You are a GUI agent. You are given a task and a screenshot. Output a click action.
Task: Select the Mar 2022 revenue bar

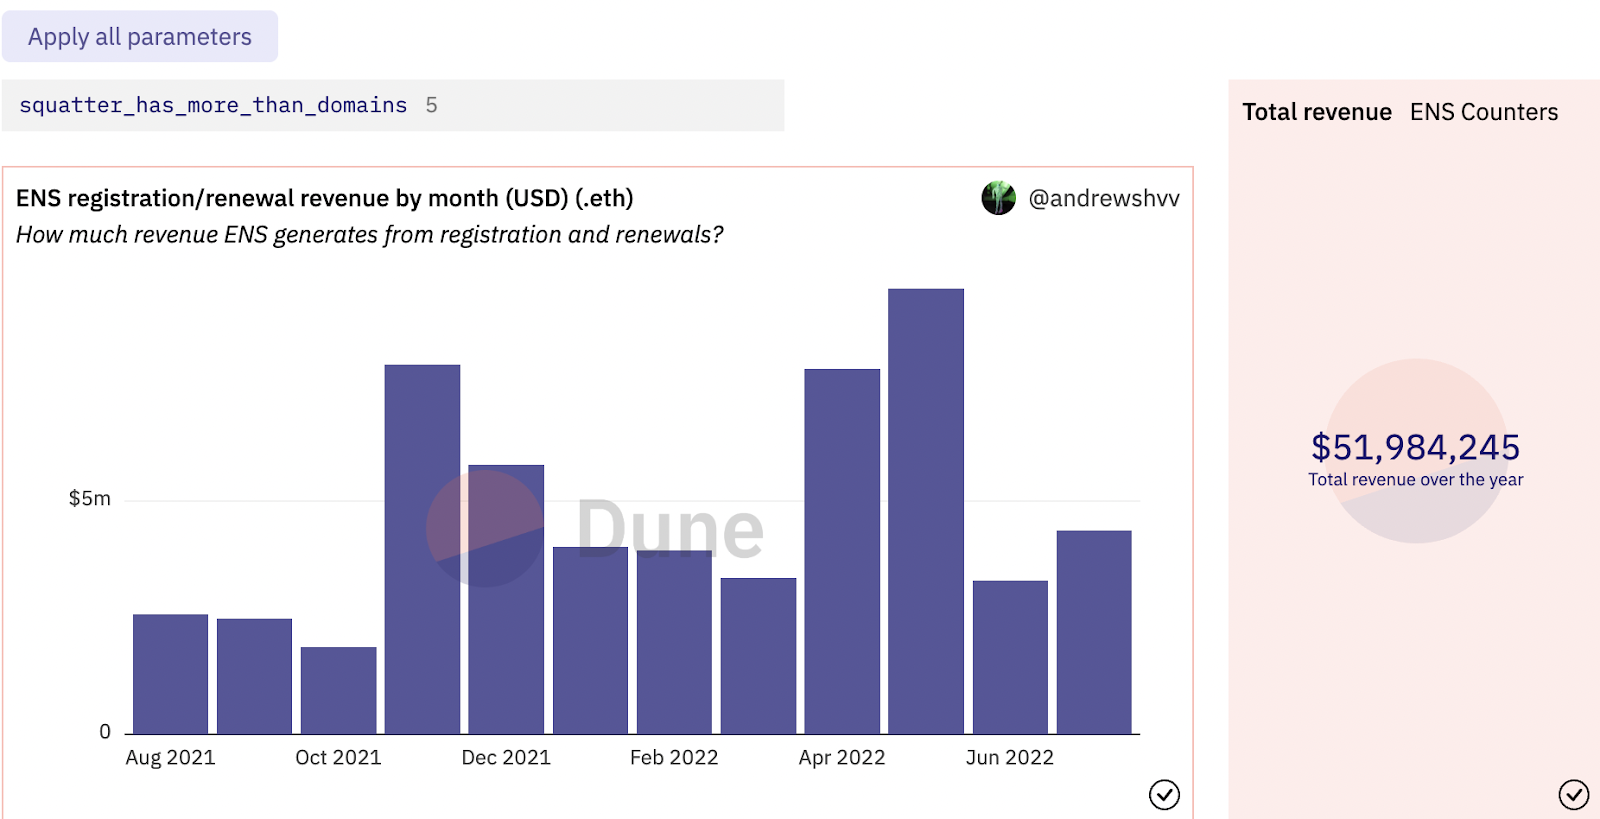point(758,656)
